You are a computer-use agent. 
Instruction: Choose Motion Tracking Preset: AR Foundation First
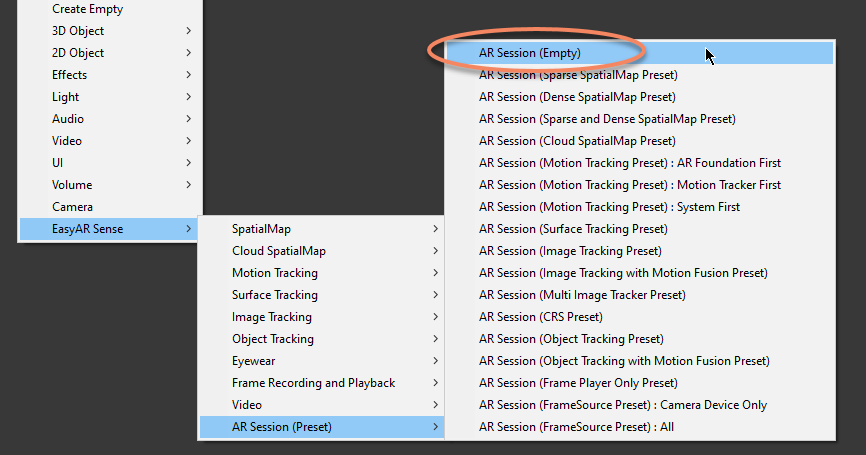pos(630,163)
